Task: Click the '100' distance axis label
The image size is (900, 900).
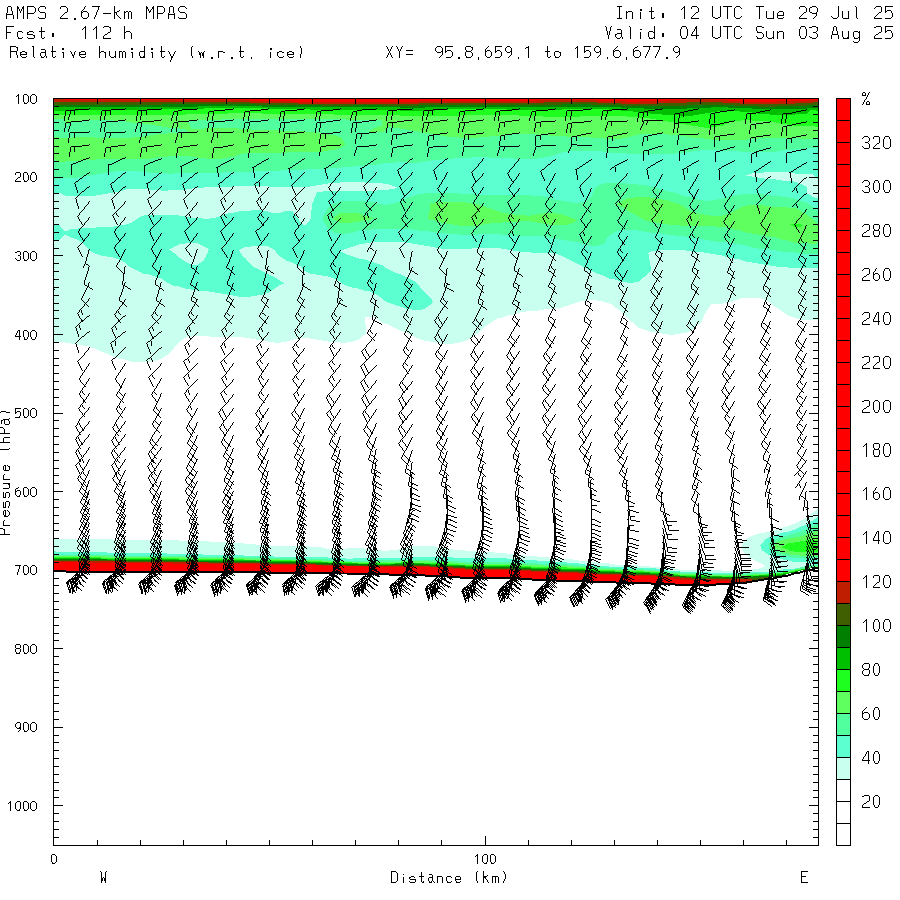Action: (485, 859)
